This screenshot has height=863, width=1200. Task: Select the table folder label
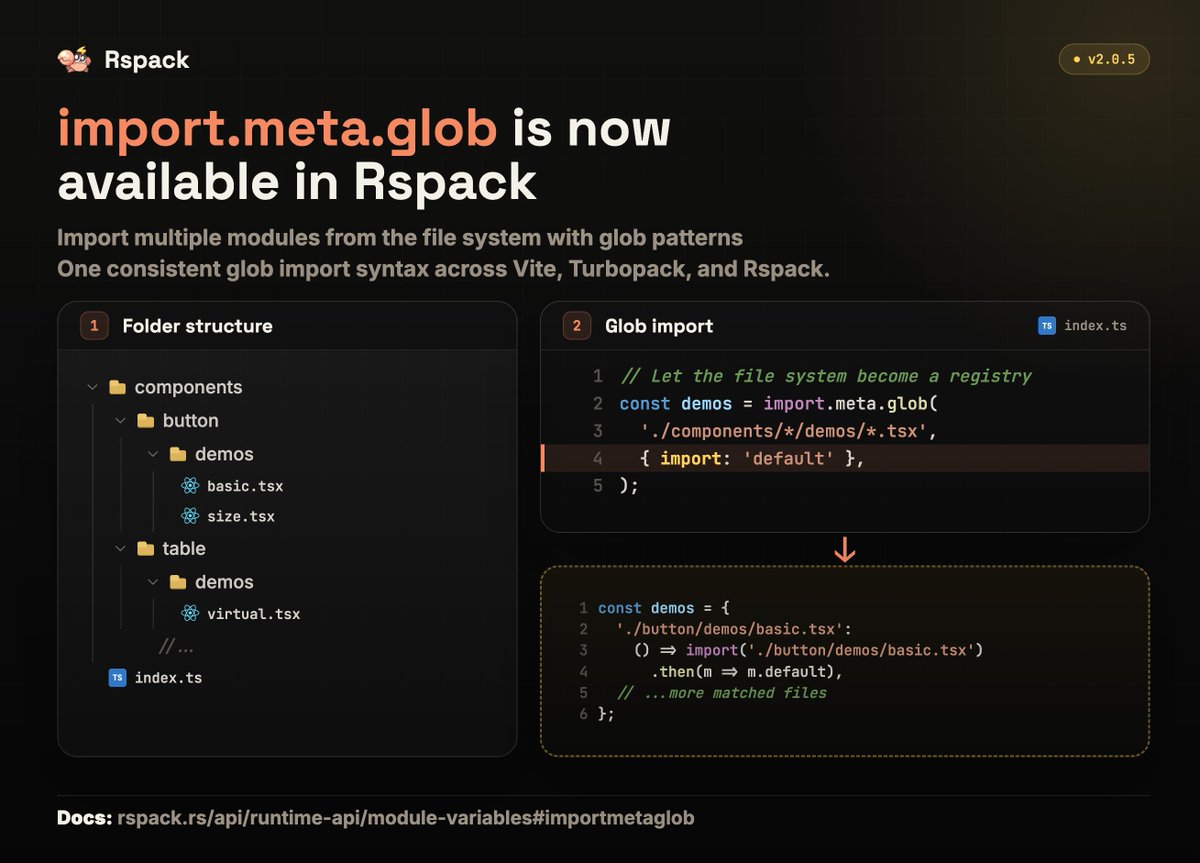click(x=184, y=548)
